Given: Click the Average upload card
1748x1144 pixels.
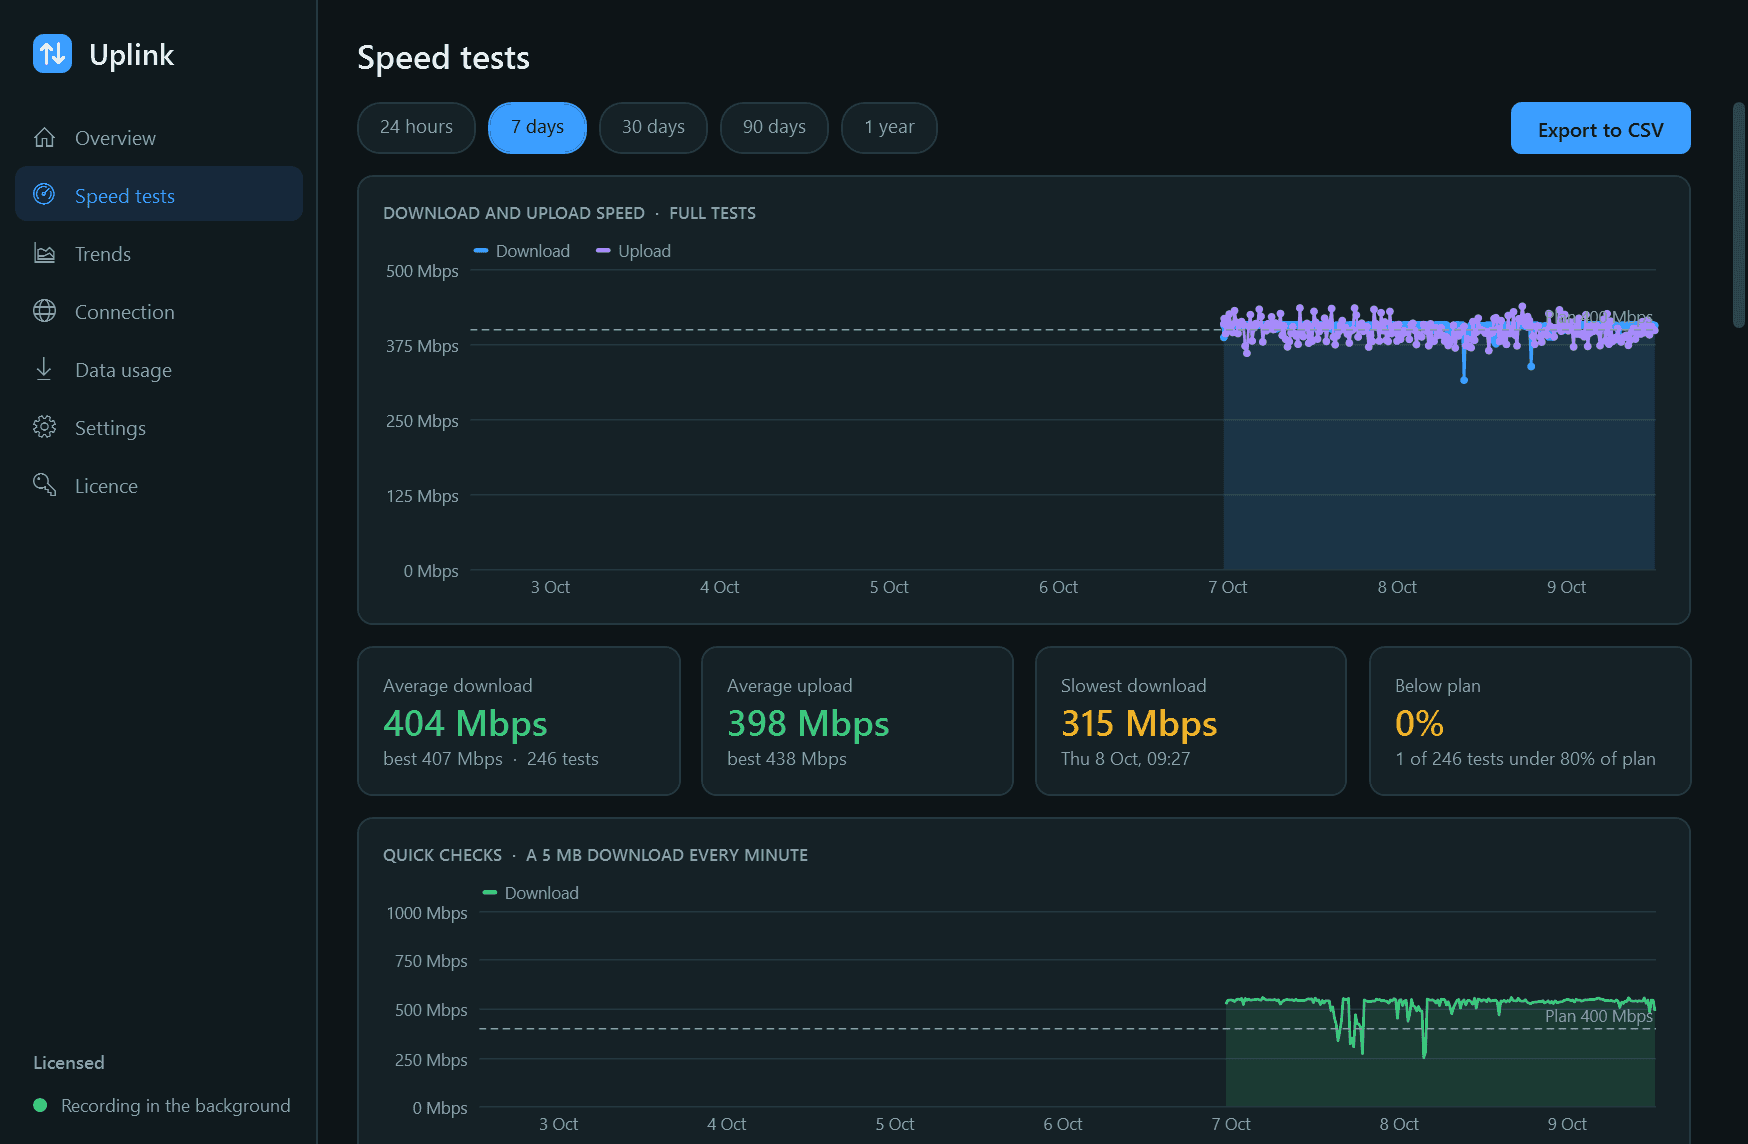Looking at the screenshot, I should pos(857,721).
